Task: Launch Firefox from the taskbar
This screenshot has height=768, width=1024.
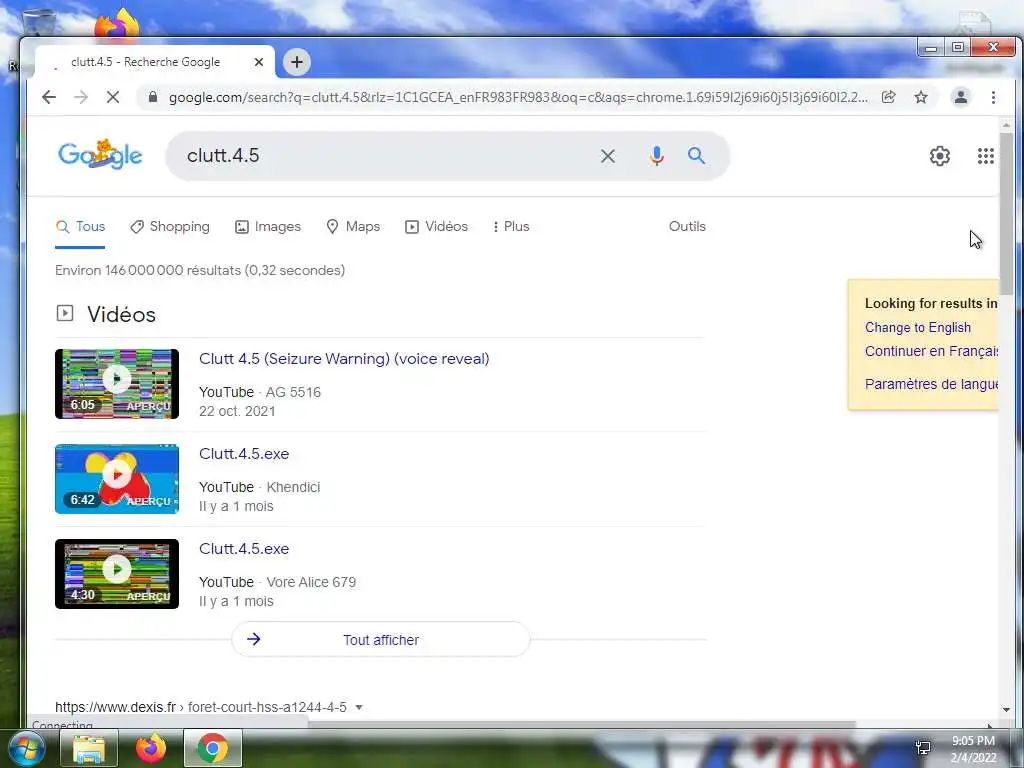Action: point(151,748)
